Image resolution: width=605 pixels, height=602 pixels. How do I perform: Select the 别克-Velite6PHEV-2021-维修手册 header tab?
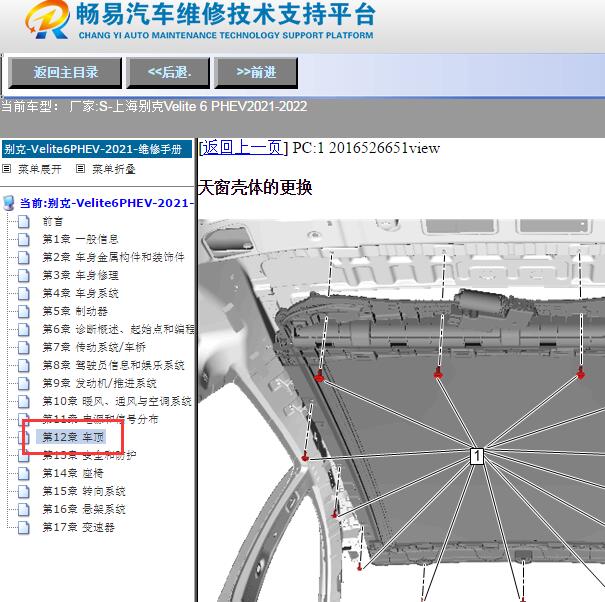click(97, 149)
